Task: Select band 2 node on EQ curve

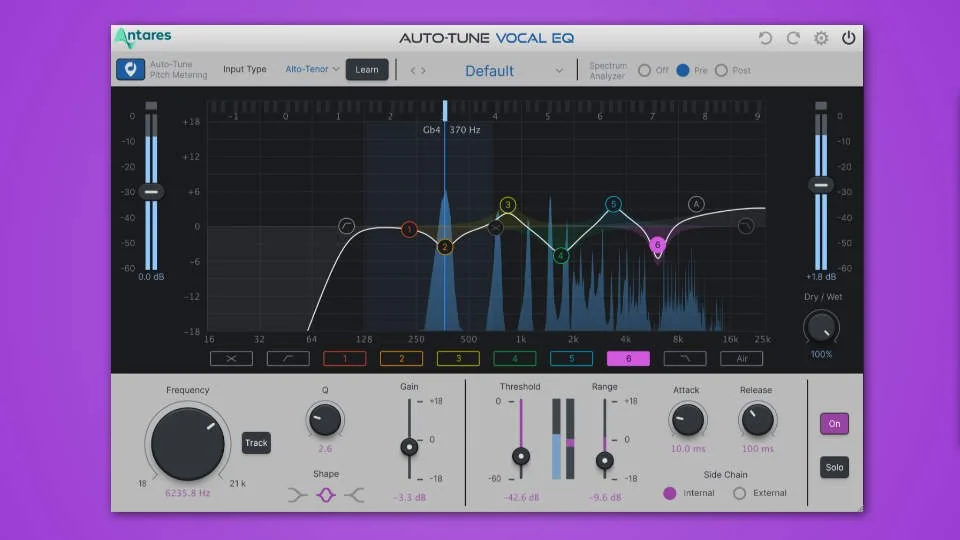Action: (x=444, y=247)
